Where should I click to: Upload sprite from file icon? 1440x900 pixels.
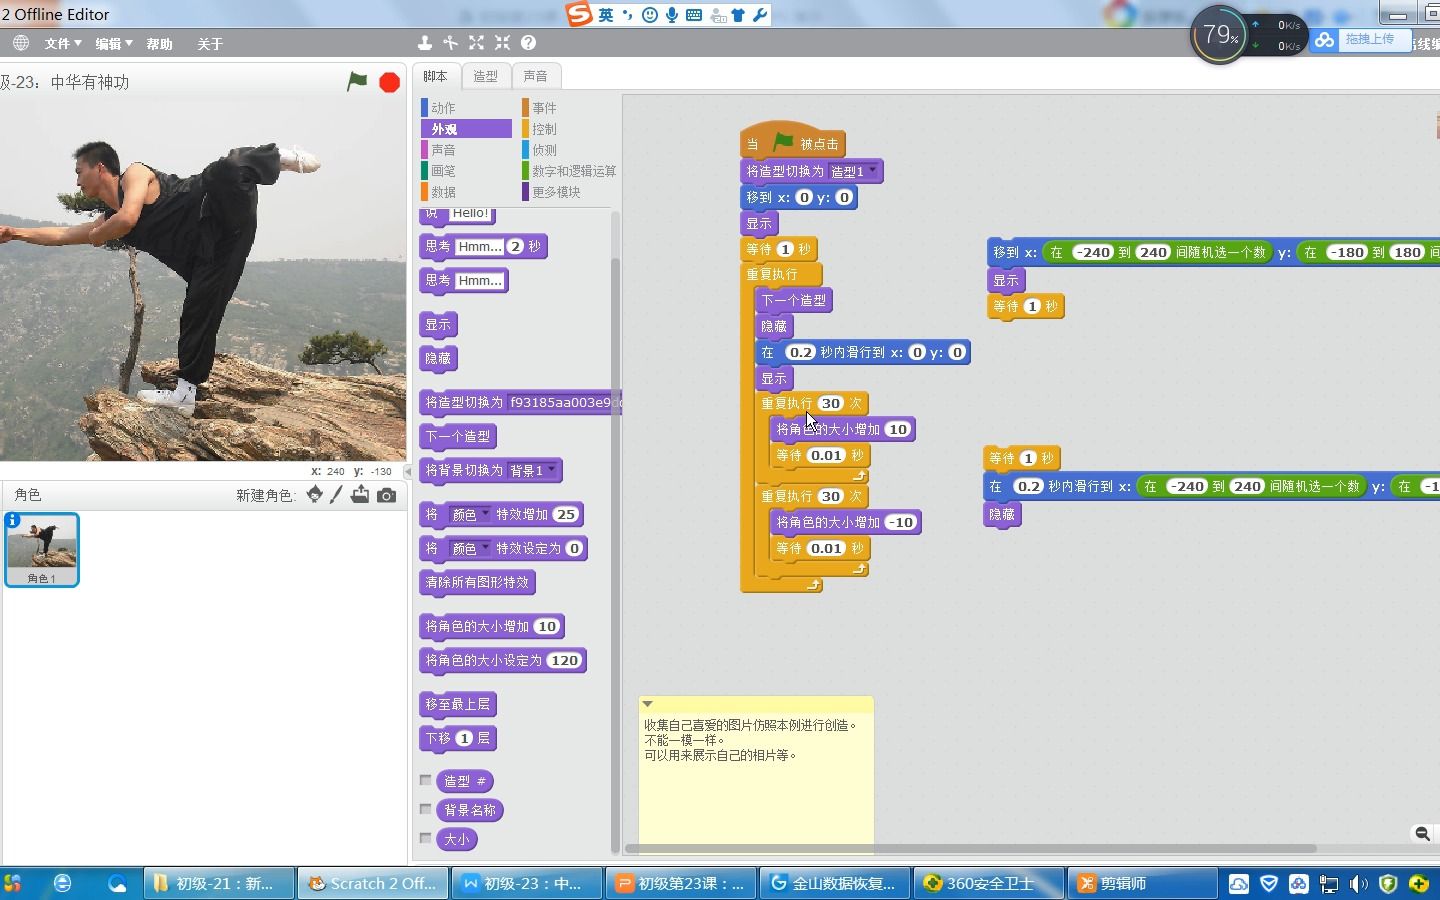tap(360, 494)
